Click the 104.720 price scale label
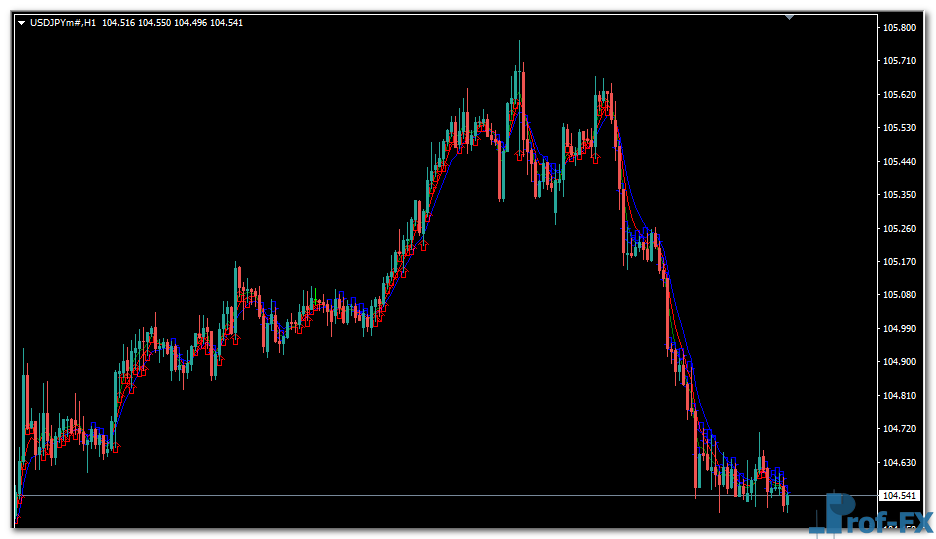The width and height of the screenshot is (936, 539). coord(900,429)
